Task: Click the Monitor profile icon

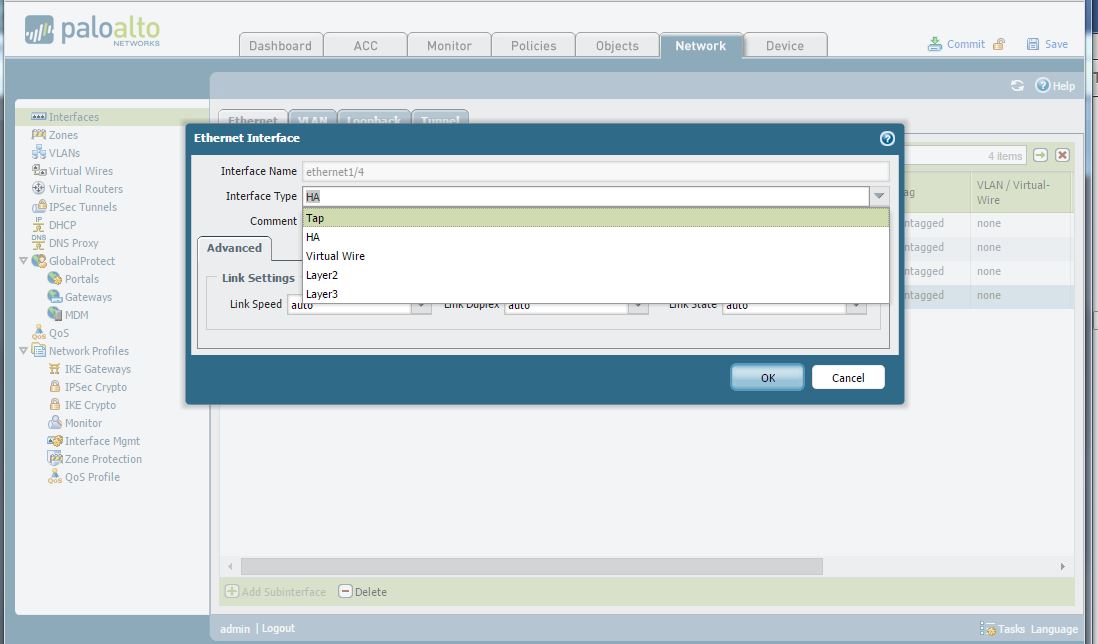Action: click(55, 423)
